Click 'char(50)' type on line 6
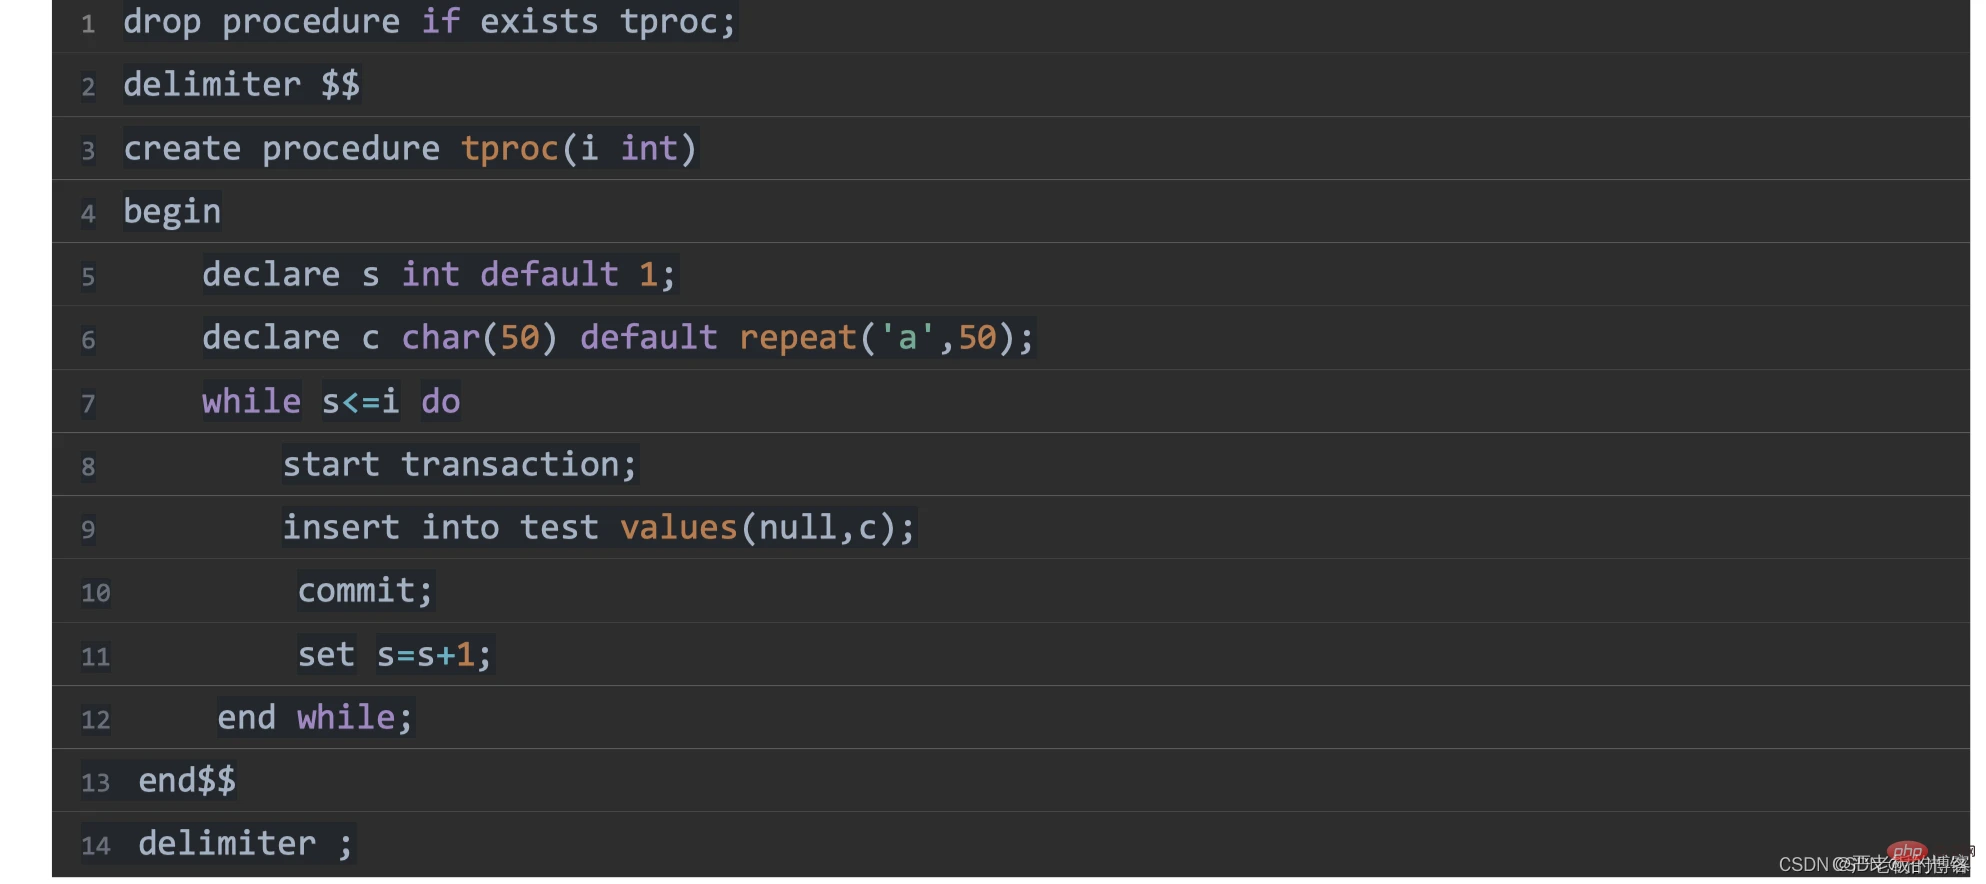Image resolution: width=1986 pixels, height=884 pixels. [479, 338]
